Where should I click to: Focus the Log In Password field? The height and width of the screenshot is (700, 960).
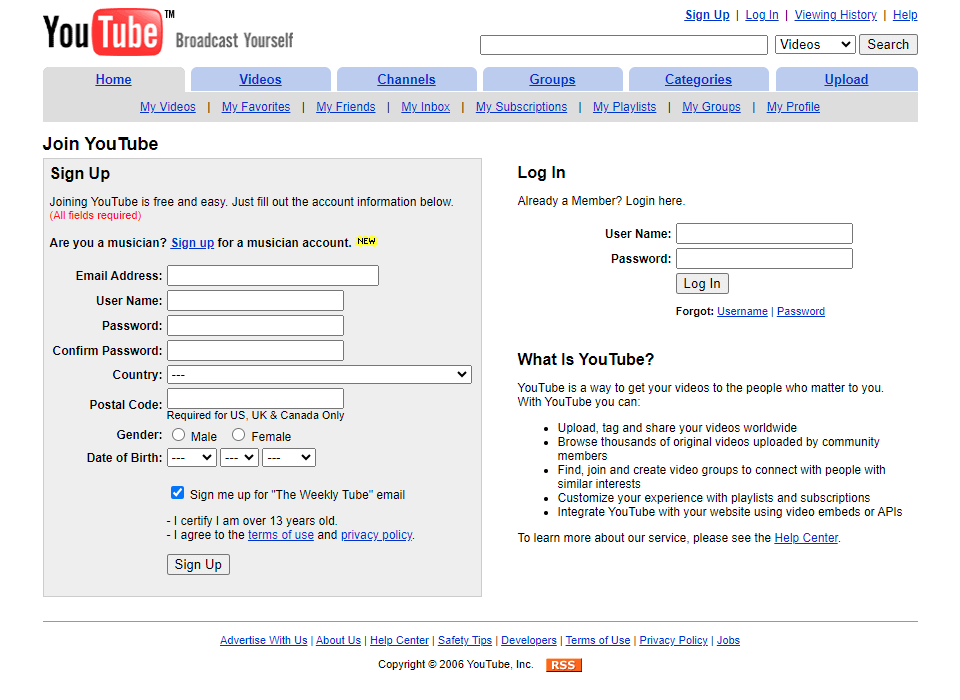click(764, 258)
